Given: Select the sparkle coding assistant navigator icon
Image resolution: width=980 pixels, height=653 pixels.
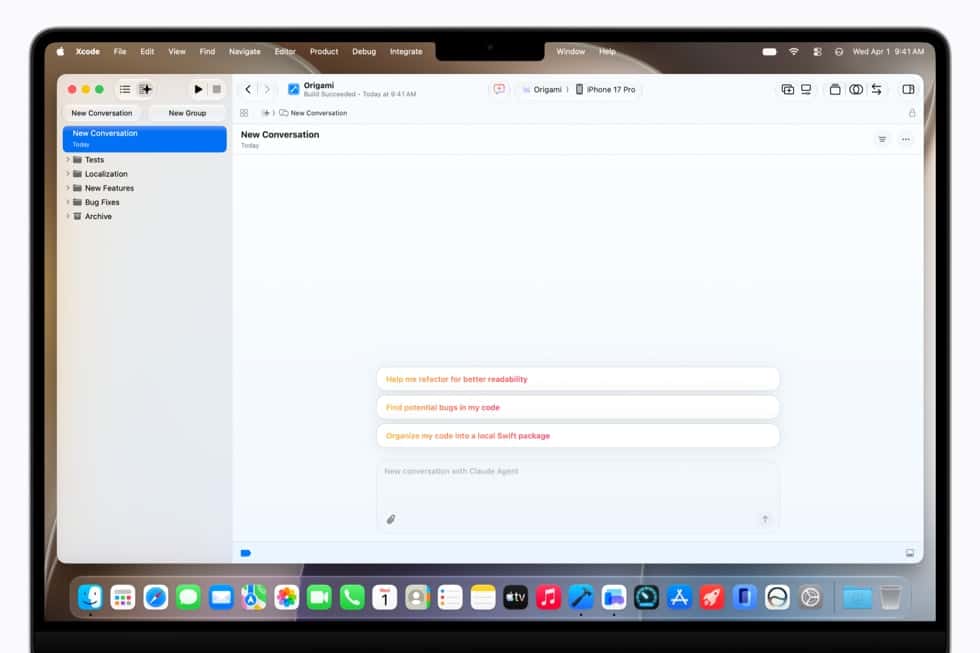Looking at the screenshot, I should tap(145, 89).
